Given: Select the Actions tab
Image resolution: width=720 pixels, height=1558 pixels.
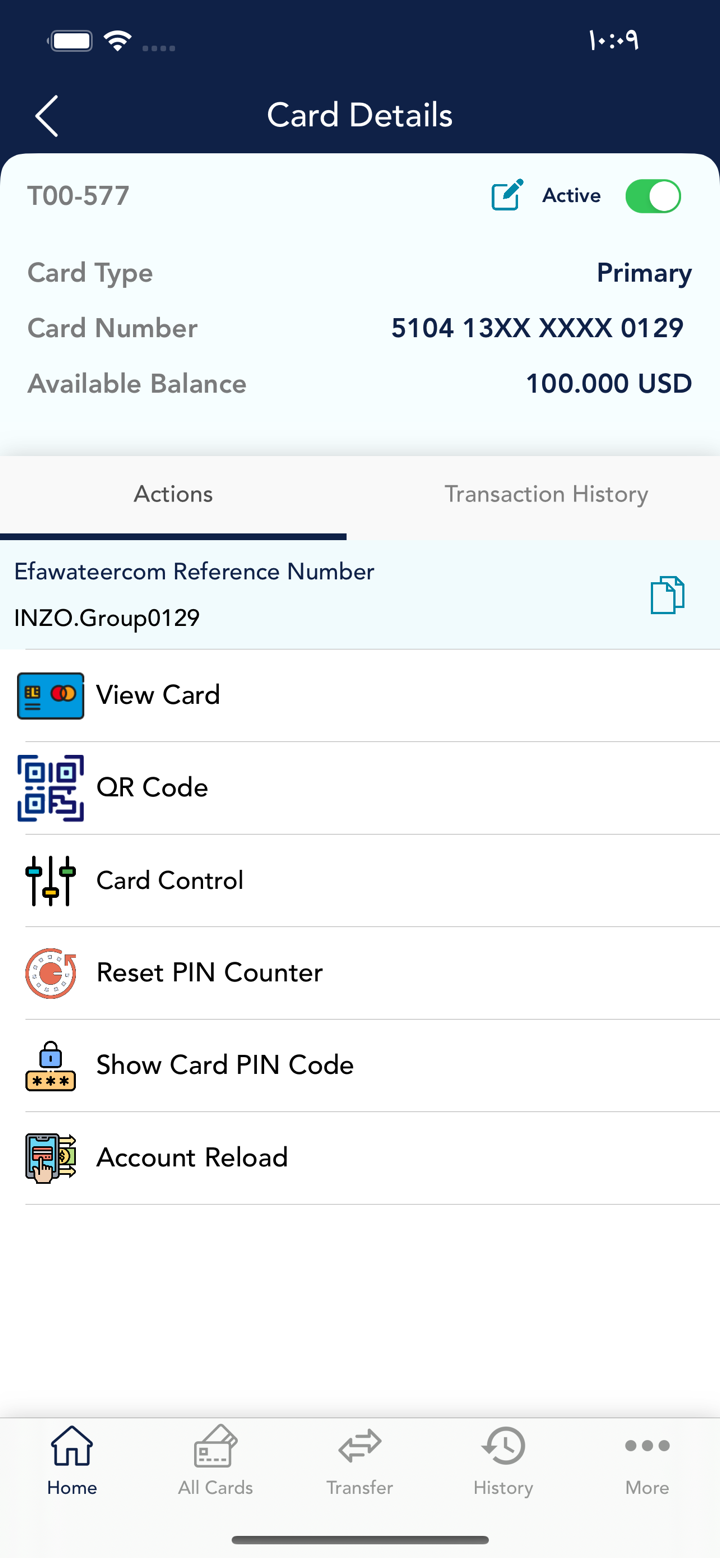Looking at the screenshot, I should tap(173, 494).
